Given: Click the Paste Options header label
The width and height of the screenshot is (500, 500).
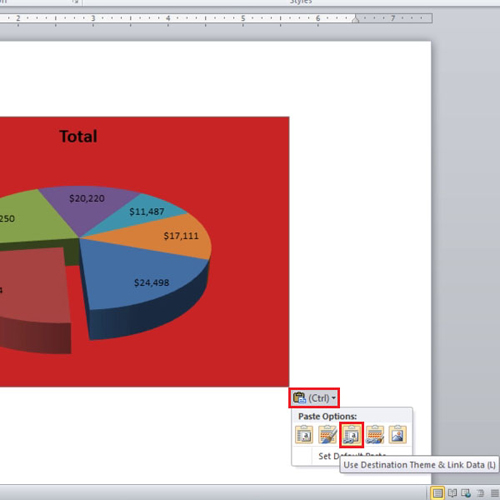Looking at the screenshot, I should (327, 416).
